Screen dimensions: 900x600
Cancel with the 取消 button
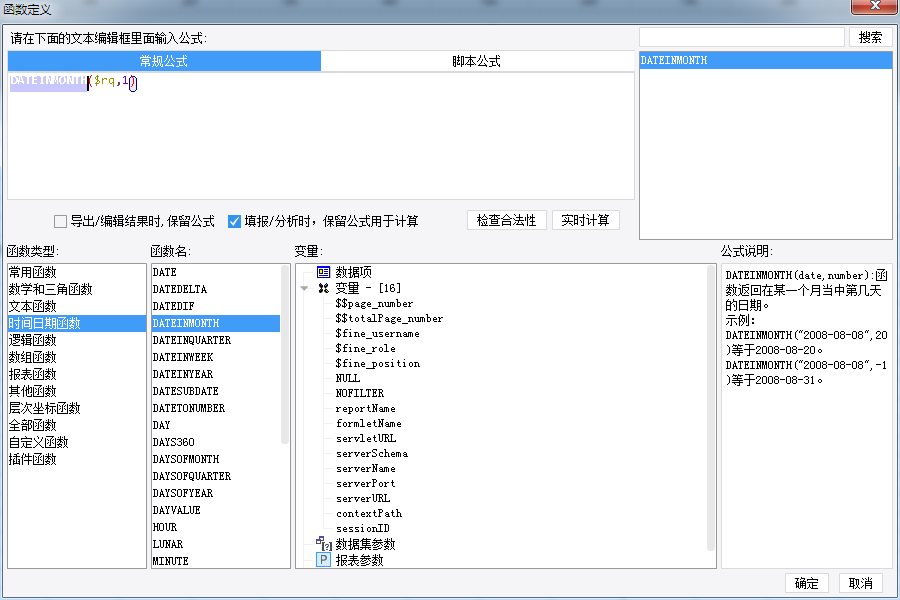click(860, 583)
